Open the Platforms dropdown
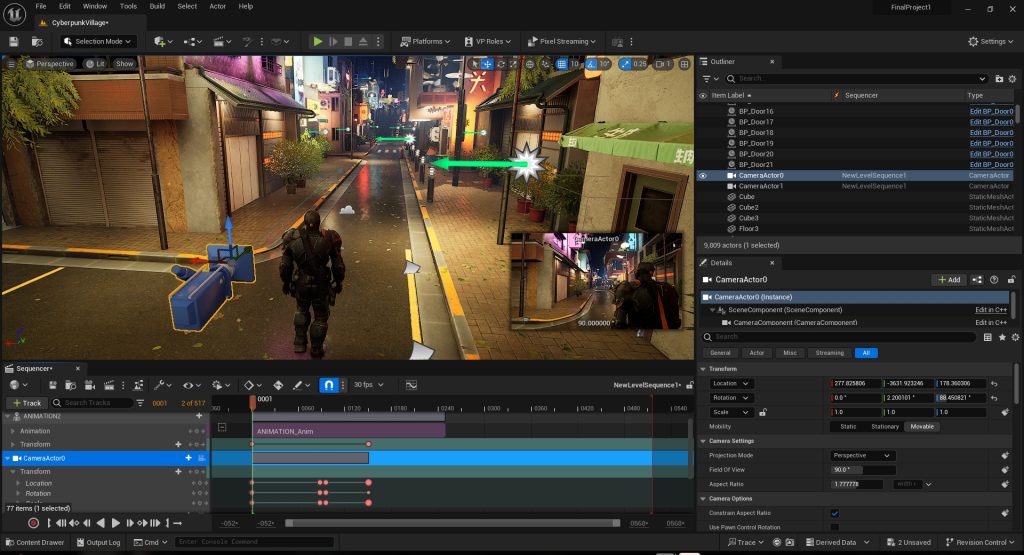The width and height of the screenshot is (1024, 555). [424, 42]
